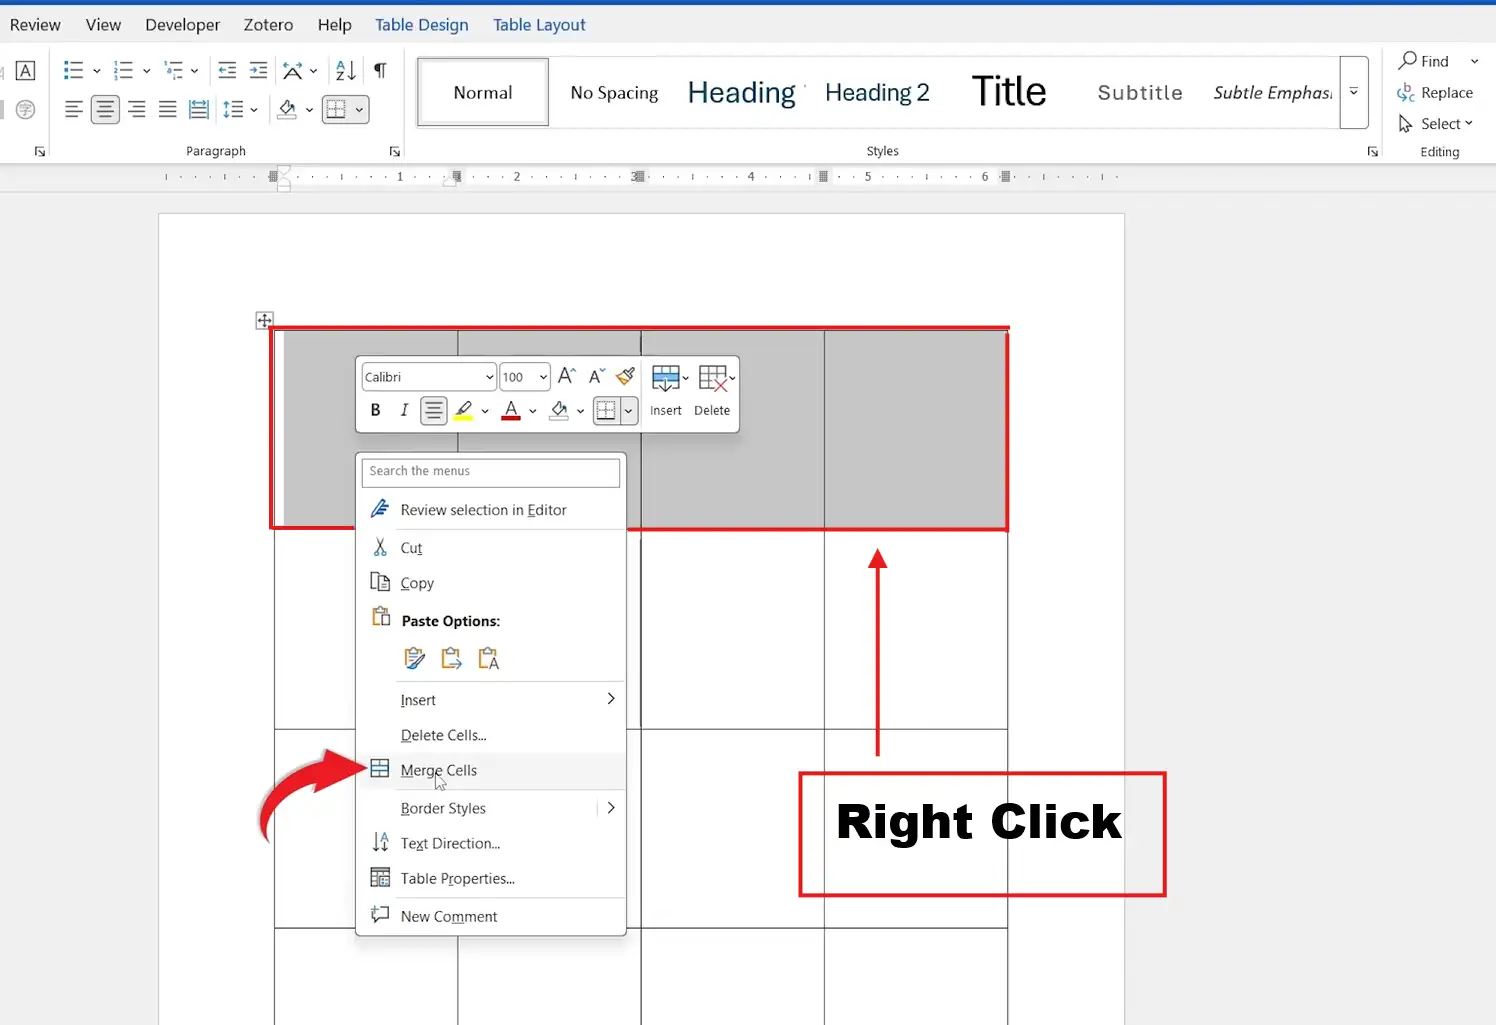Open the font color dropdown arrow

click(533, 411)
